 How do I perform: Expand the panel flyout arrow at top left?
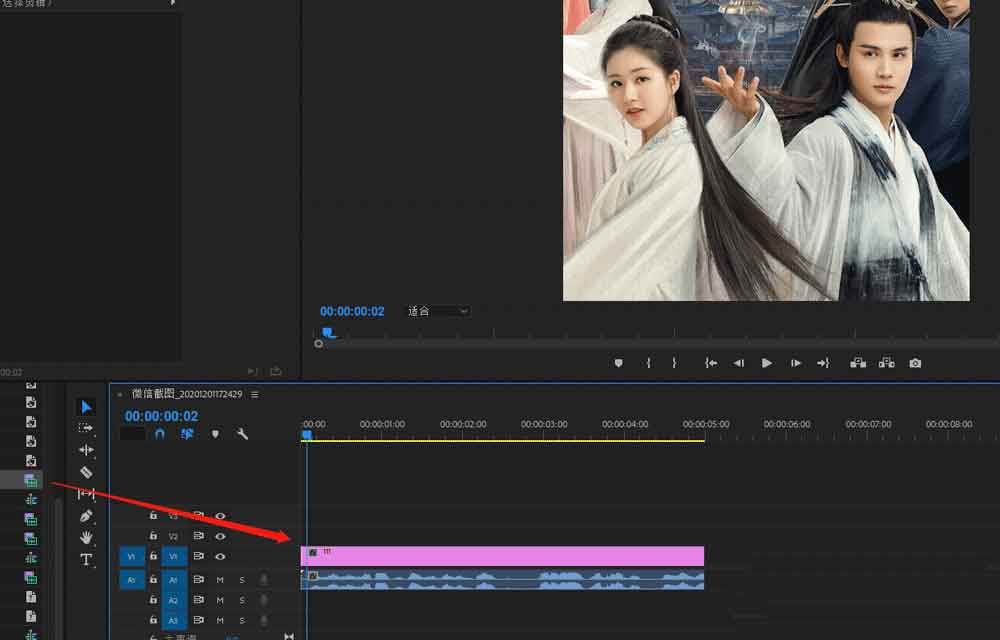tap(173, 3)
